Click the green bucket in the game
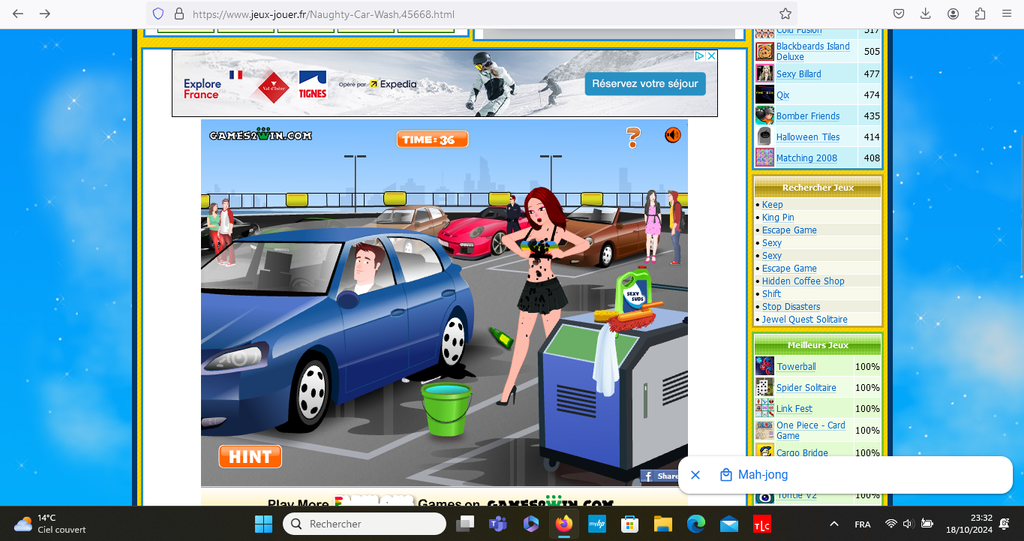The image size is (1024, 541). (x=445, y=409)
